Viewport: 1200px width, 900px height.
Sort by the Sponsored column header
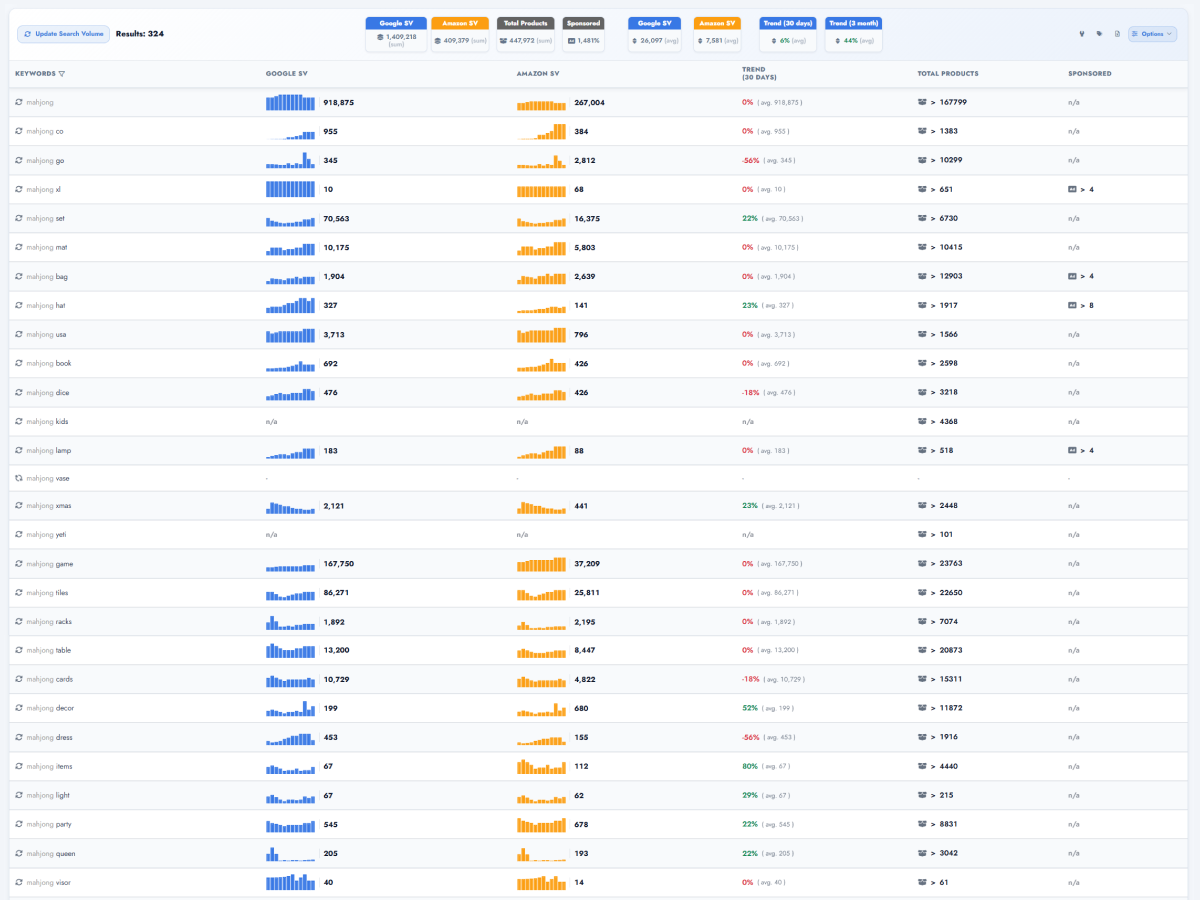[1089, 73]
